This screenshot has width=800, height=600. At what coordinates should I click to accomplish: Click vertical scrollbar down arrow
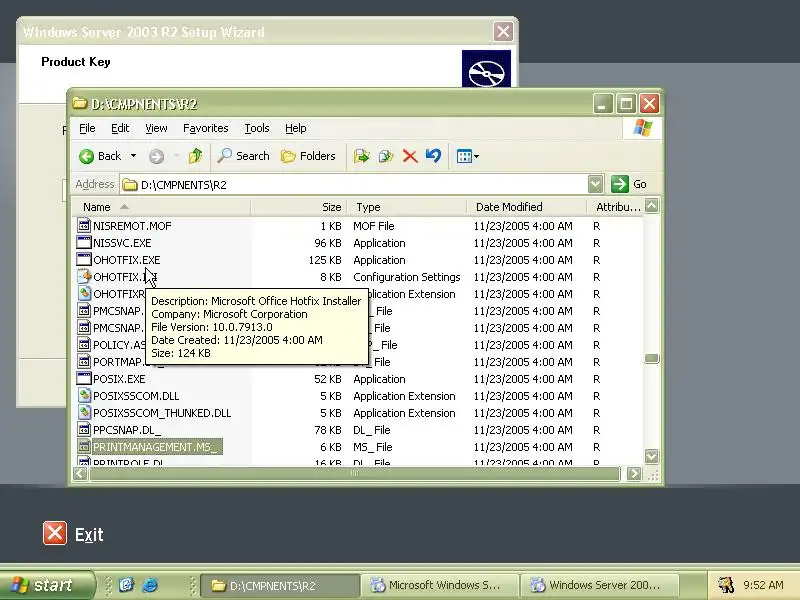(x=652, y=456)
